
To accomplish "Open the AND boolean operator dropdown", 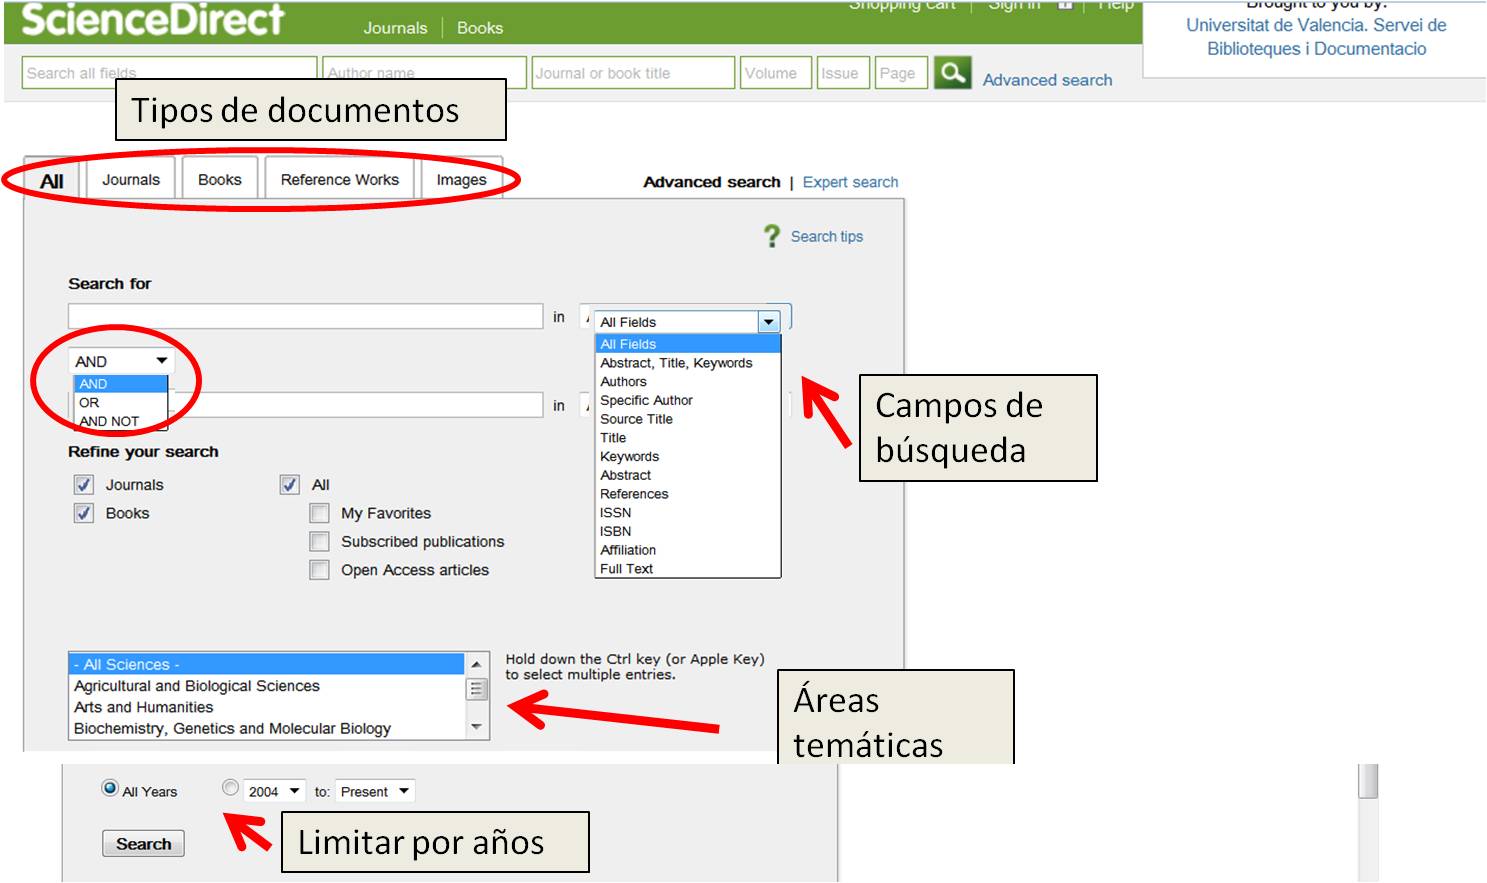I will point(121,361).
